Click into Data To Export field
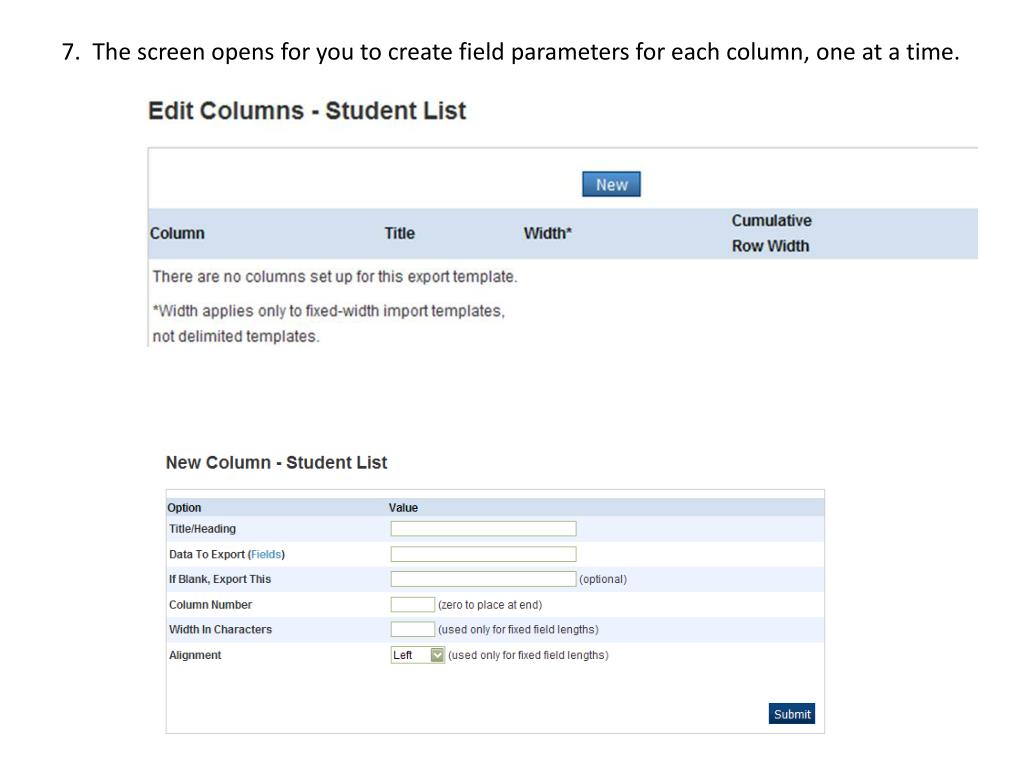Image resolution: width=1024 pixels, height=768 pixels. [x=483, y=554]
